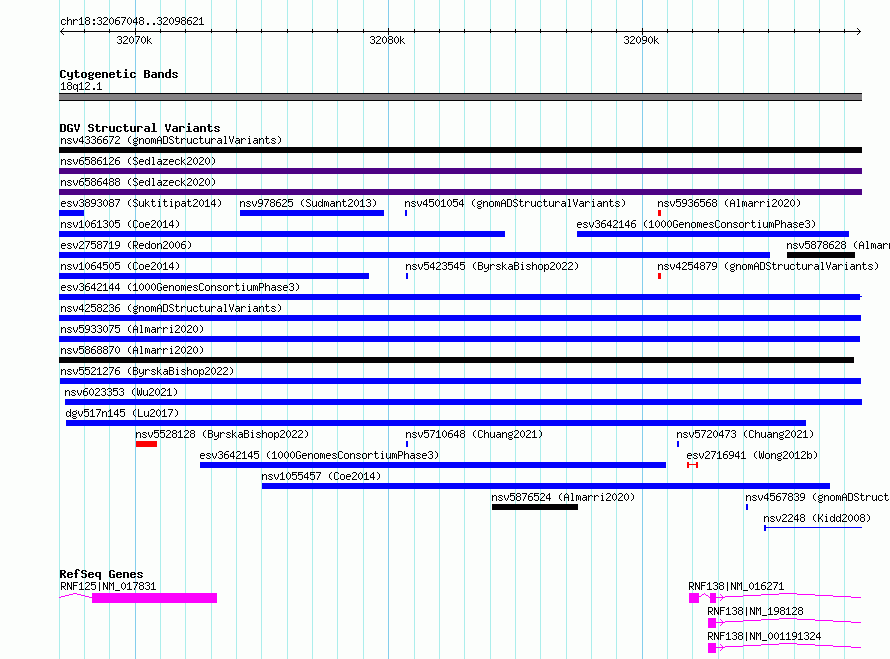Select the black nsv5878628 variant bar

[x=820, y=255]
